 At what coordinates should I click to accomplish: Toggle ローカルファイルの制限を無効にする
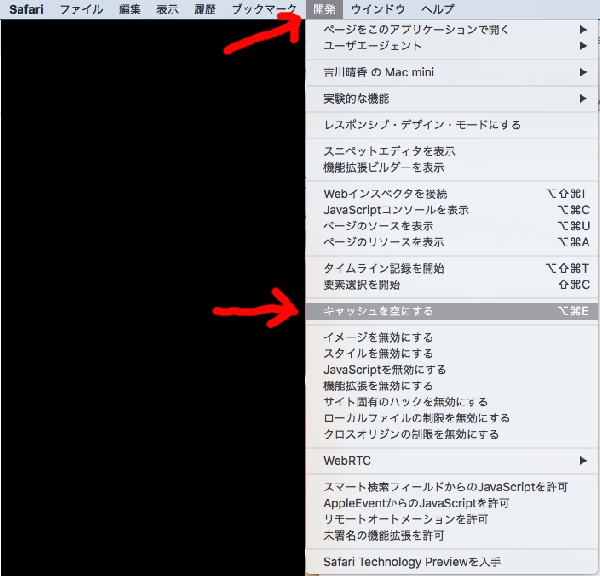pos(452,418)
